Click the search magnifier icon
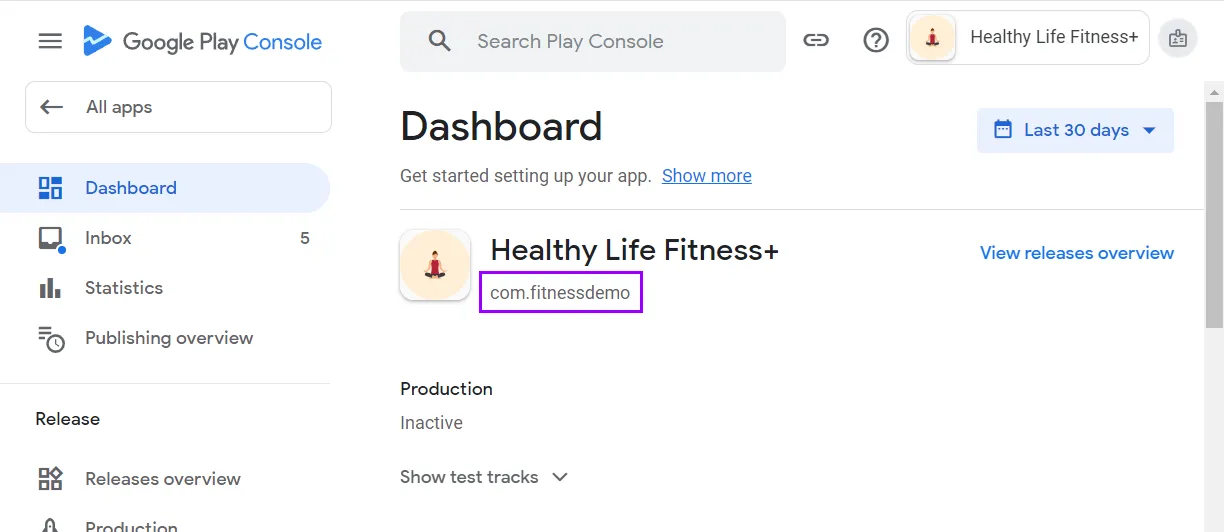1224x532 pixels. [440, 41]
